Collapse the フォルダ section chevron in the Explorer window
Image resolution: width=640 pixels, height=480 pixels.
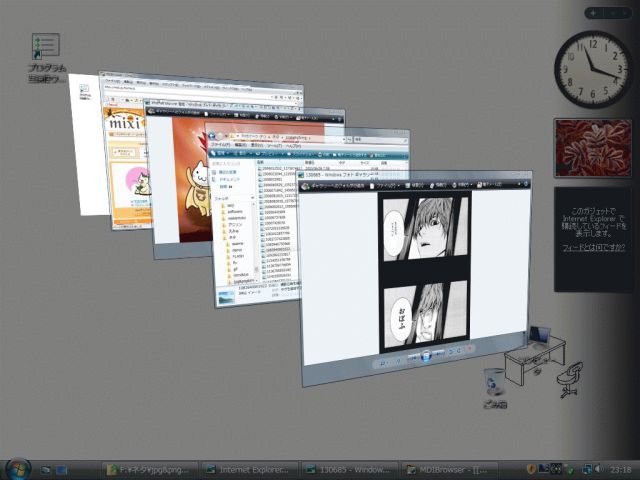click(252, 198)
